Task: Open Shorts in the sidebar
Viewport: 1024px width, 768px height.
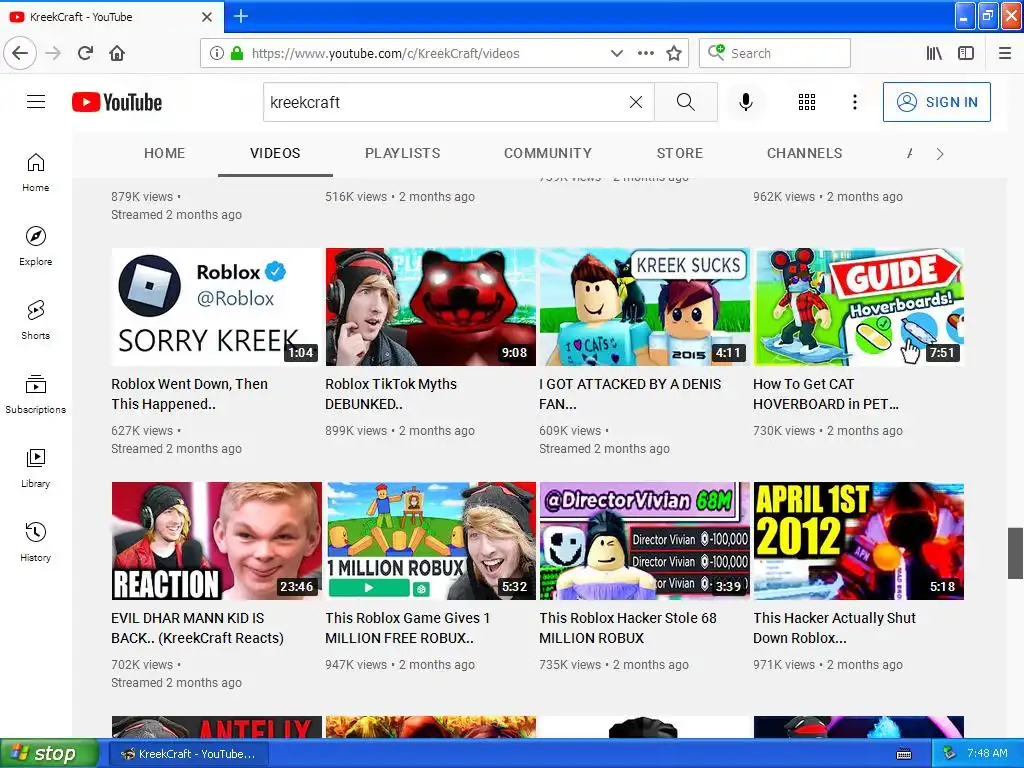Action: (36, 321)
